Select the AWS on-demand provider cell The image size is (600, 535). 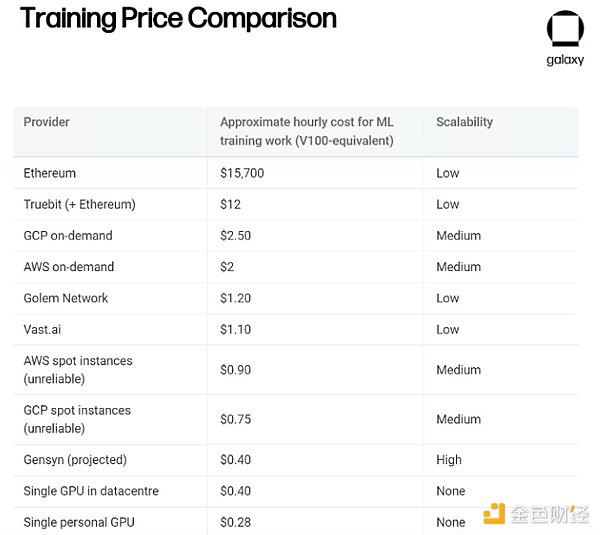(69, 267)
